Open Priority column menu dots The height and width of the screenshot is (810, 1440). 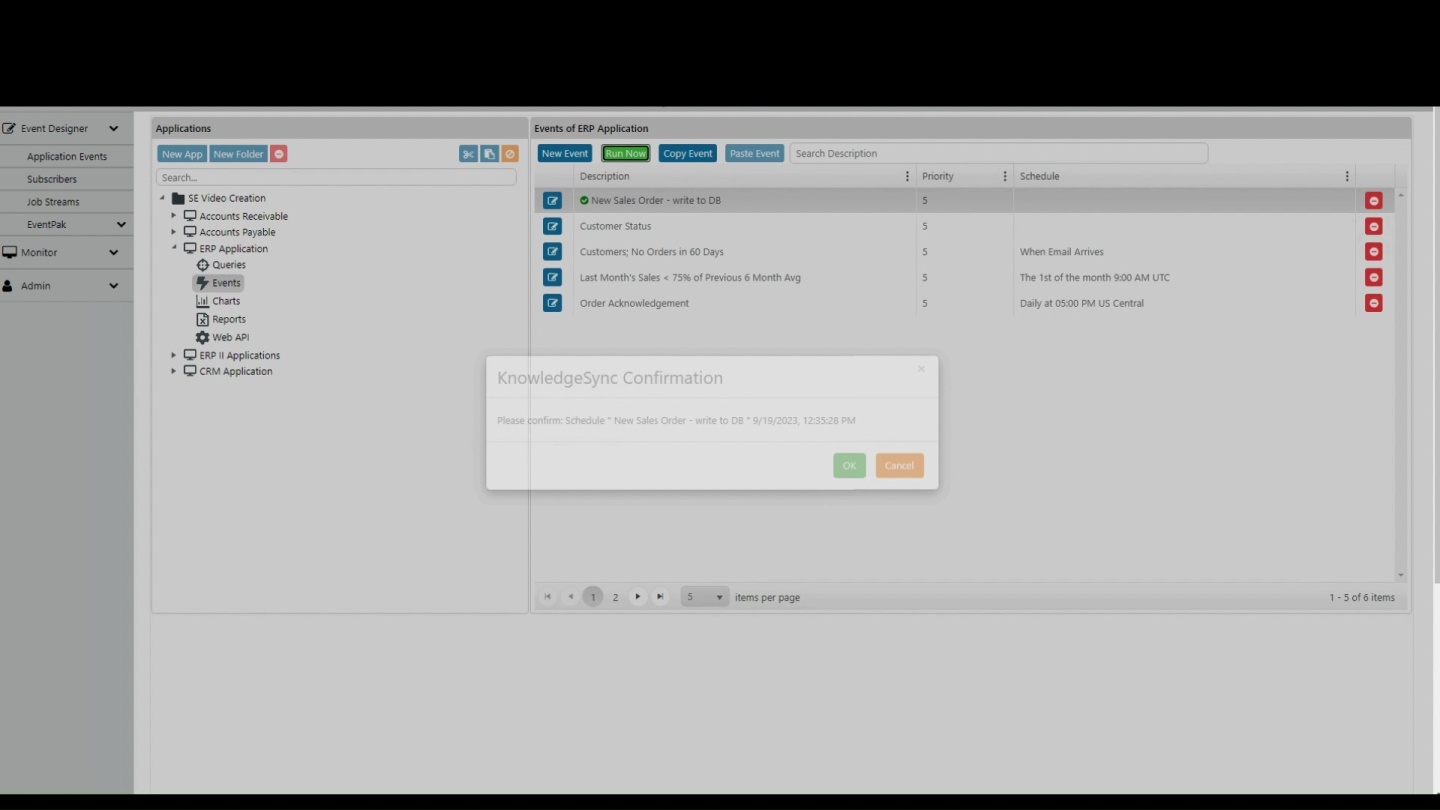pyautogui.click(x=1005, y=176)
